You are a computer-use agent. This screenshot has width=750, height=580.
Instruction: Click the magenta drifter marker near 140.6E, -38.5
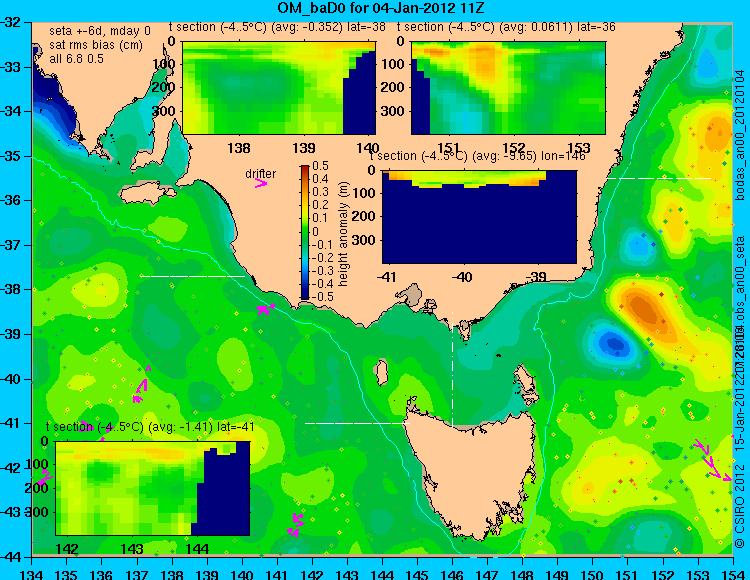click(x=265, y=309)
